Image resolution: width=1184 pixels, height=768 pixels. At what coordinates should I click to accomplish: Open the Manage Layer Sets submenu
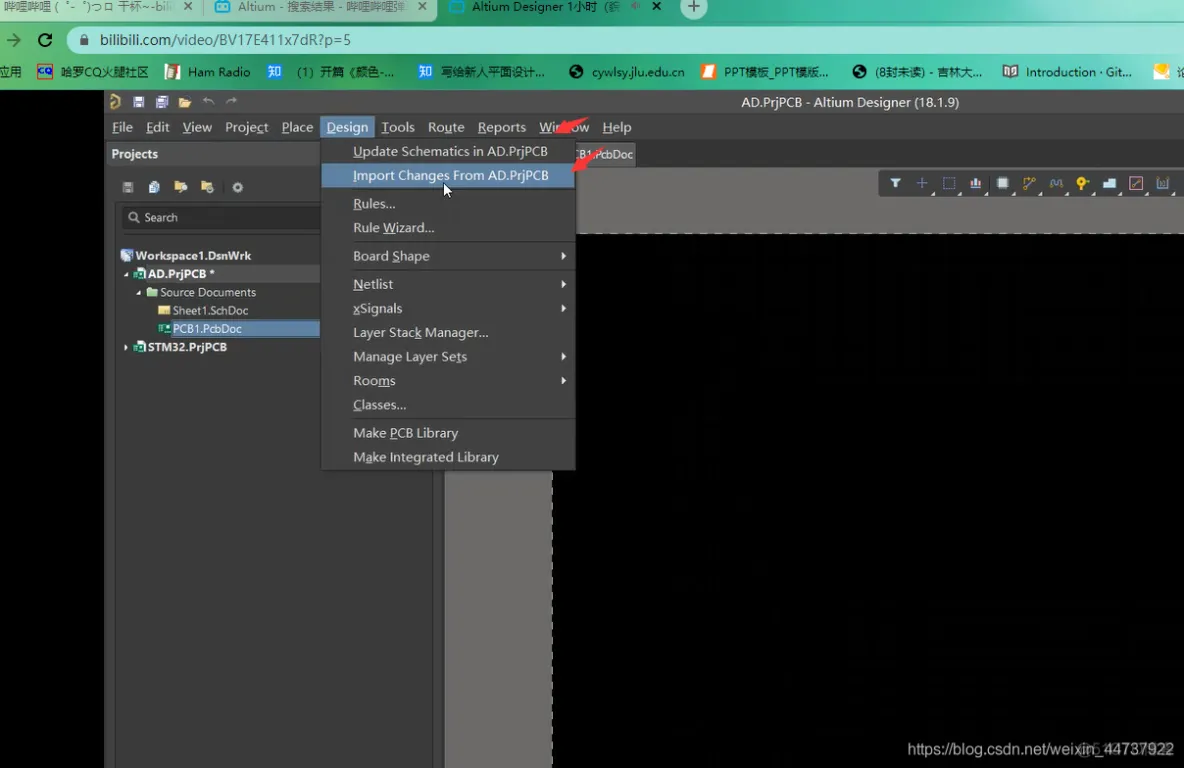(x=449, y=356)
